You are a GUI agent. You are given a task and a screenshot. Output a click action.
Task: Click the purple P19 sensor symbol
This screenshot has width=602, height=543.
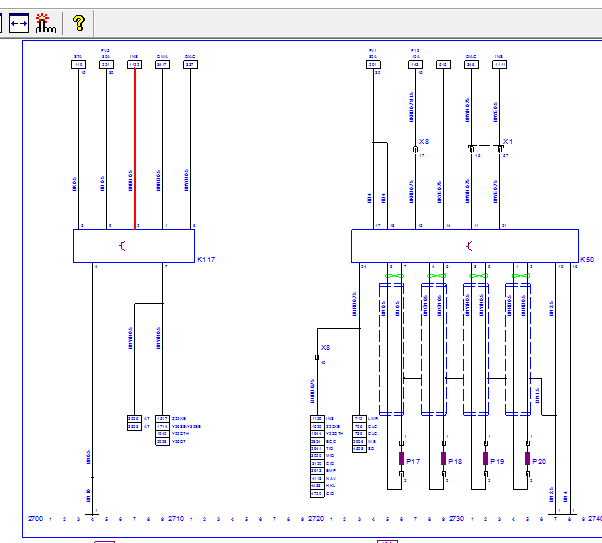(486, 459)
